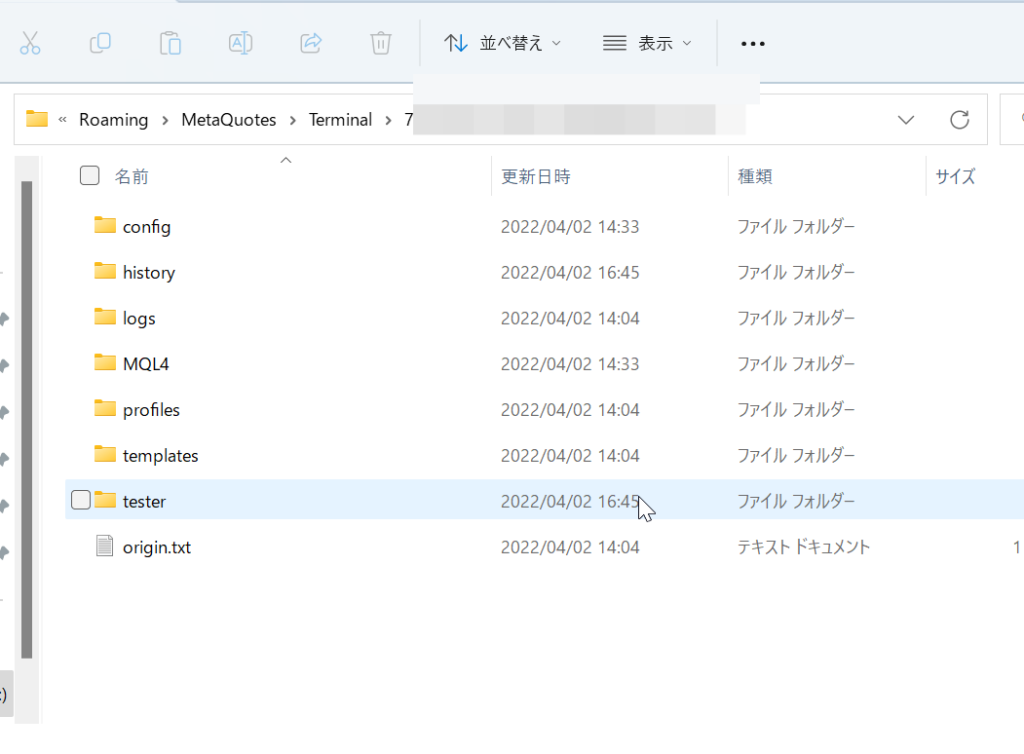
Task: Click the Cut scissors icon
Action: (x=30, y=43)
